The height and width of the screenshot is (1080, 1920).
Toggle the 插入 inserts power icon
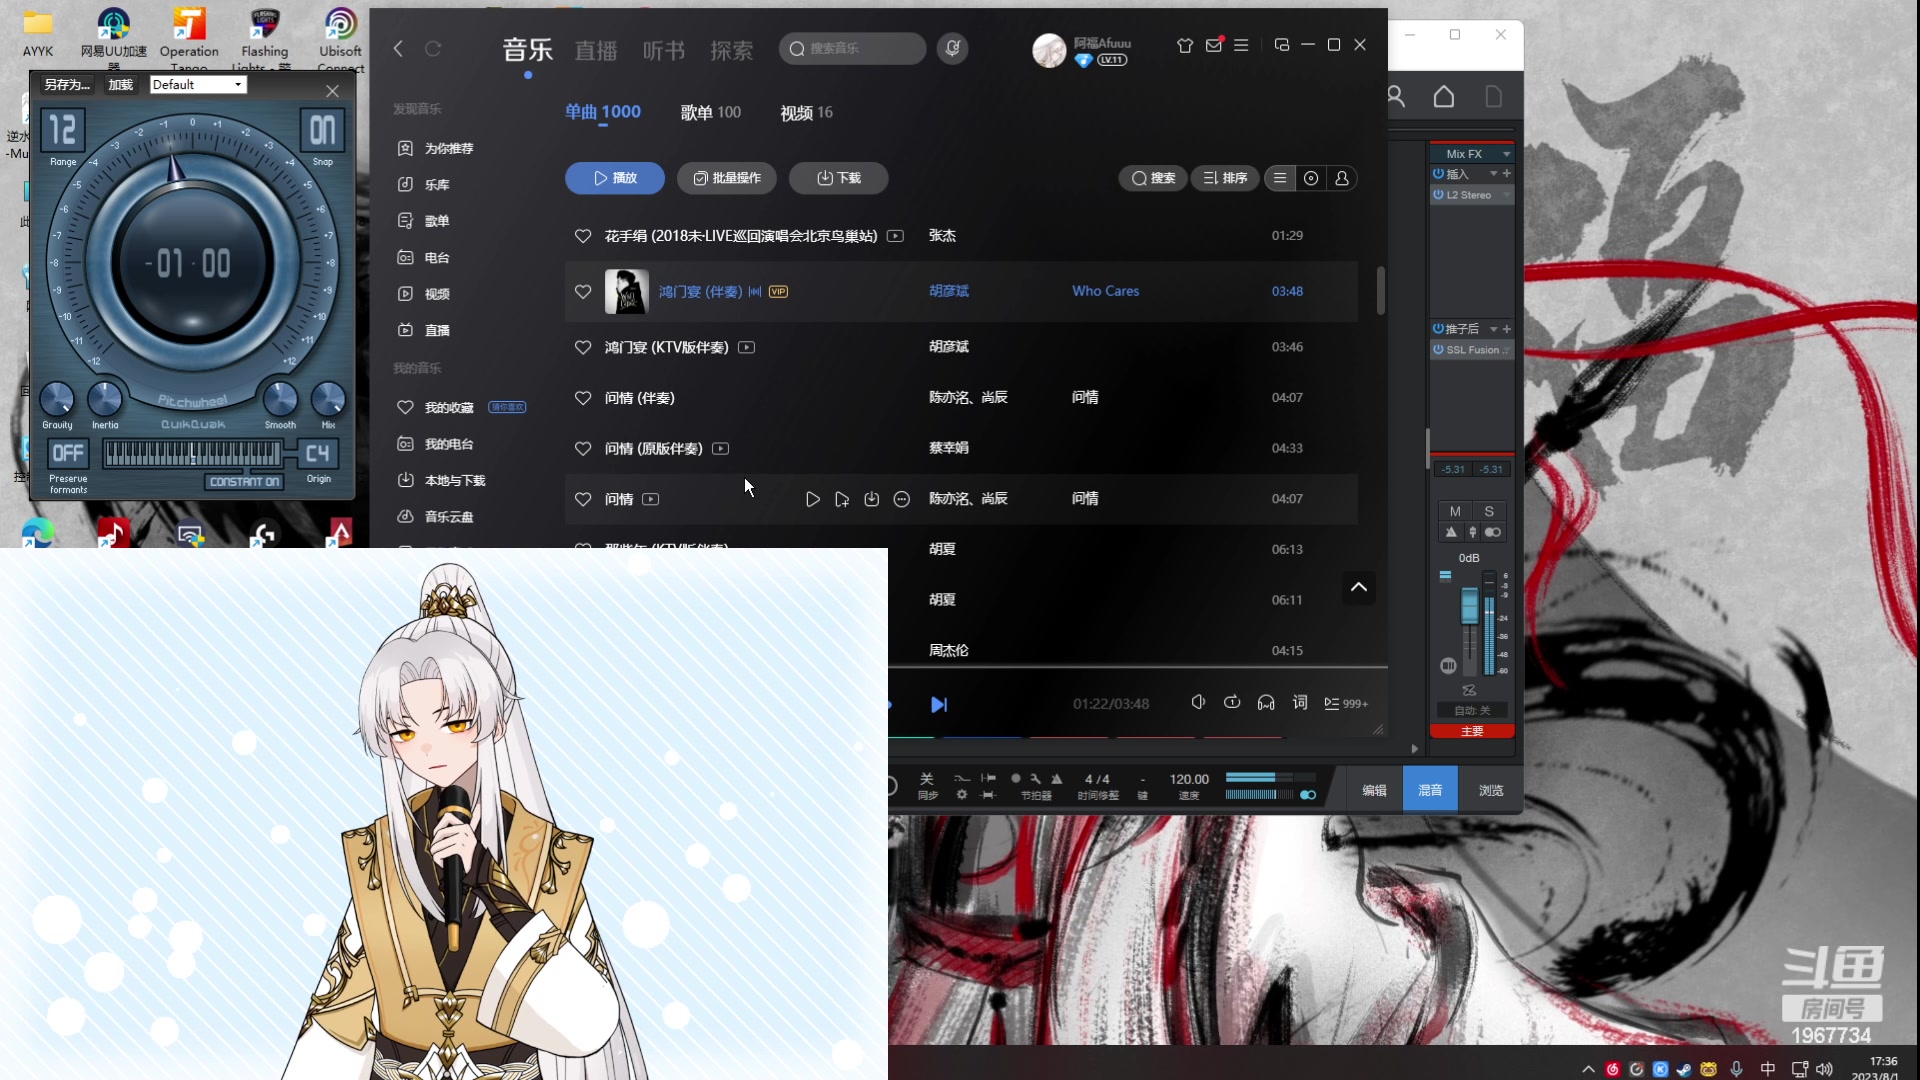pyautogui.click(x=1438, y=174)
